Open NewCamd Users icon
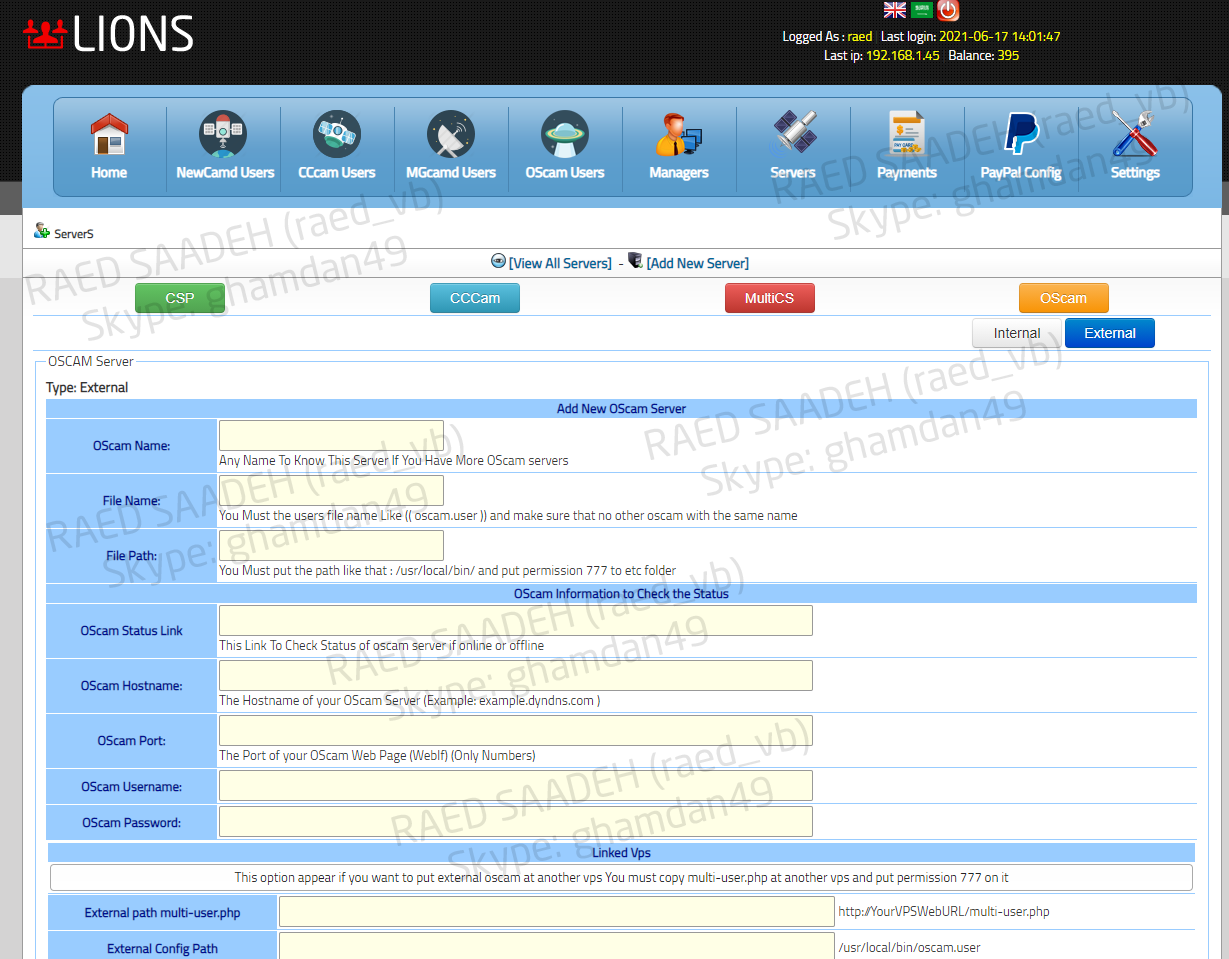 (x=224, y=134)
